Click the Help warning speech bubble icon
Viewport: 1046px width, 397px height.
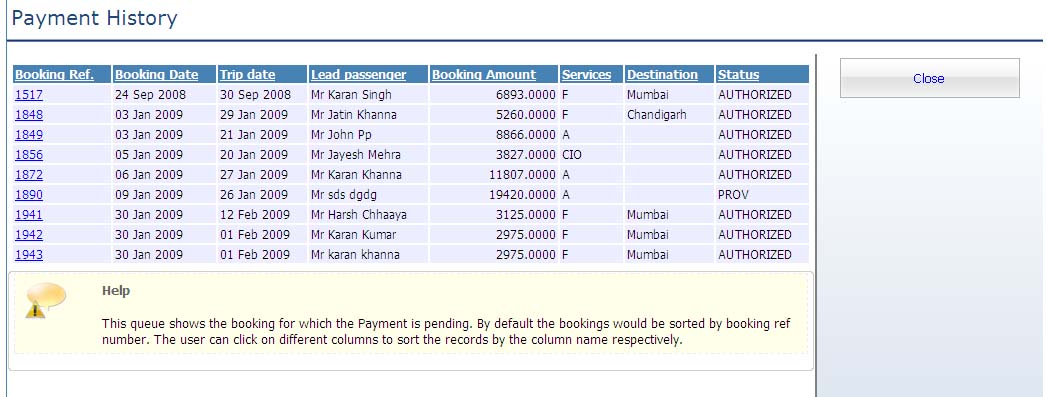coord(45,300)
